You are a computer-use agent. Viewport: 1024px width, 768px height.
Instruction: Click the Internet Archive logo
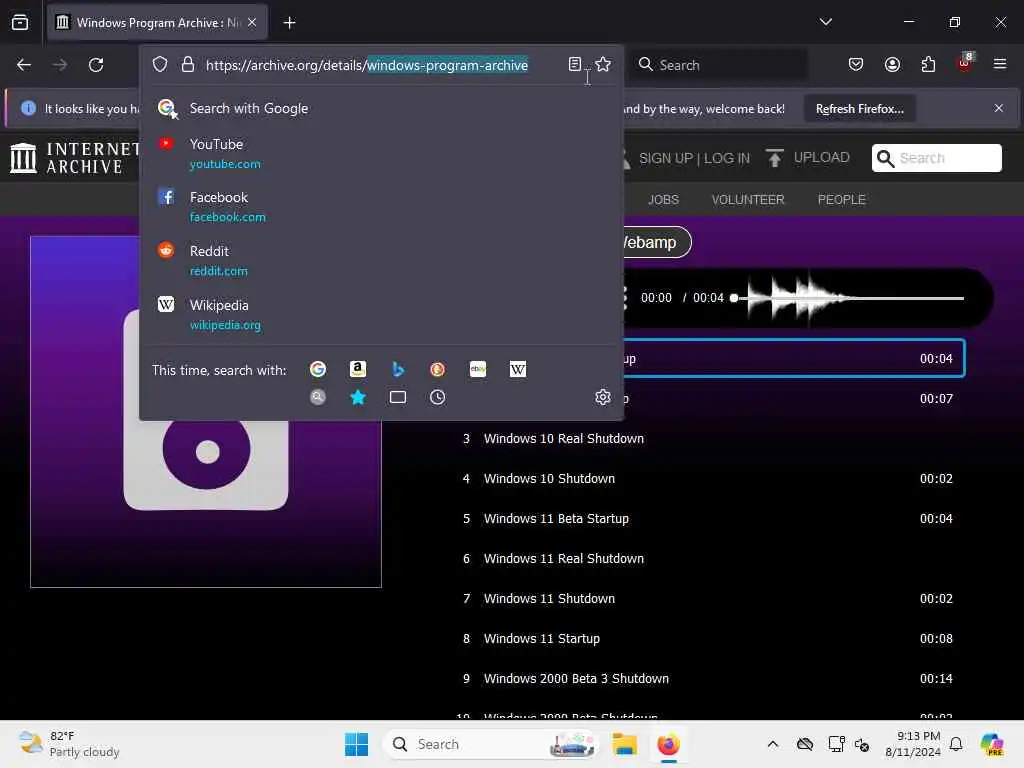click(75, 158)
